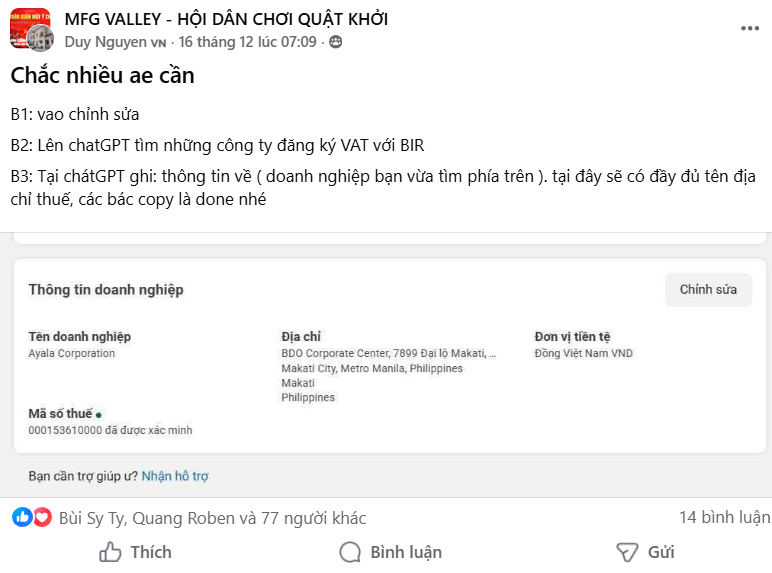Image resolution: width=772 pixels, height=573 pixels.
Task: Open the 14 bình luận comments link
Action: click(724, 517)
